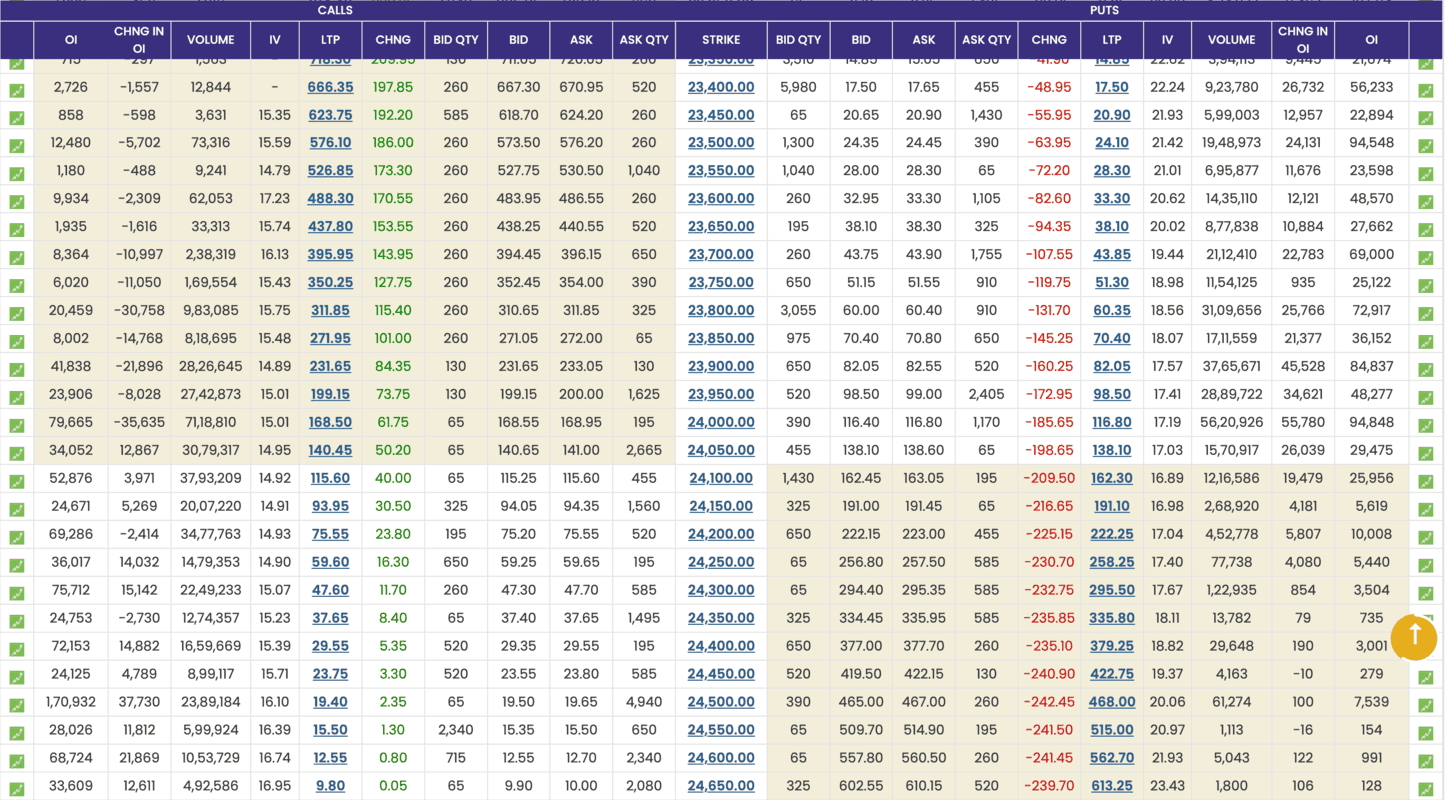Open calls chart icon for 24,100.00 row
1447x800 pixels.
point(17,481)
